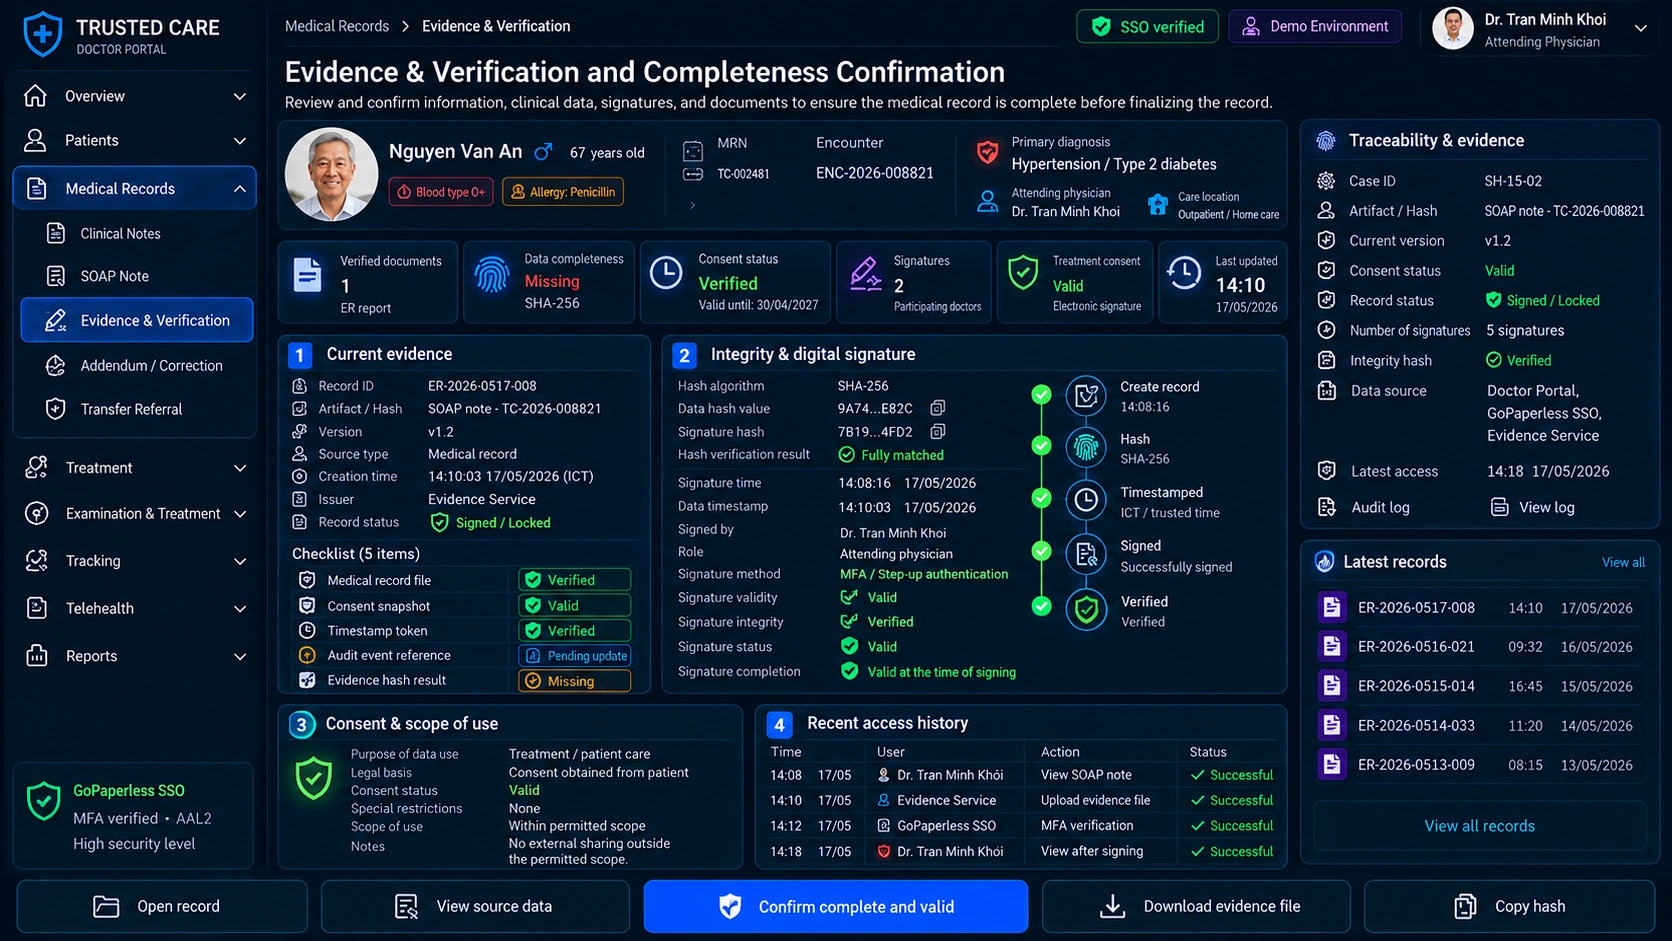Click the View all link in Latest records

(x=1623, y=562)
